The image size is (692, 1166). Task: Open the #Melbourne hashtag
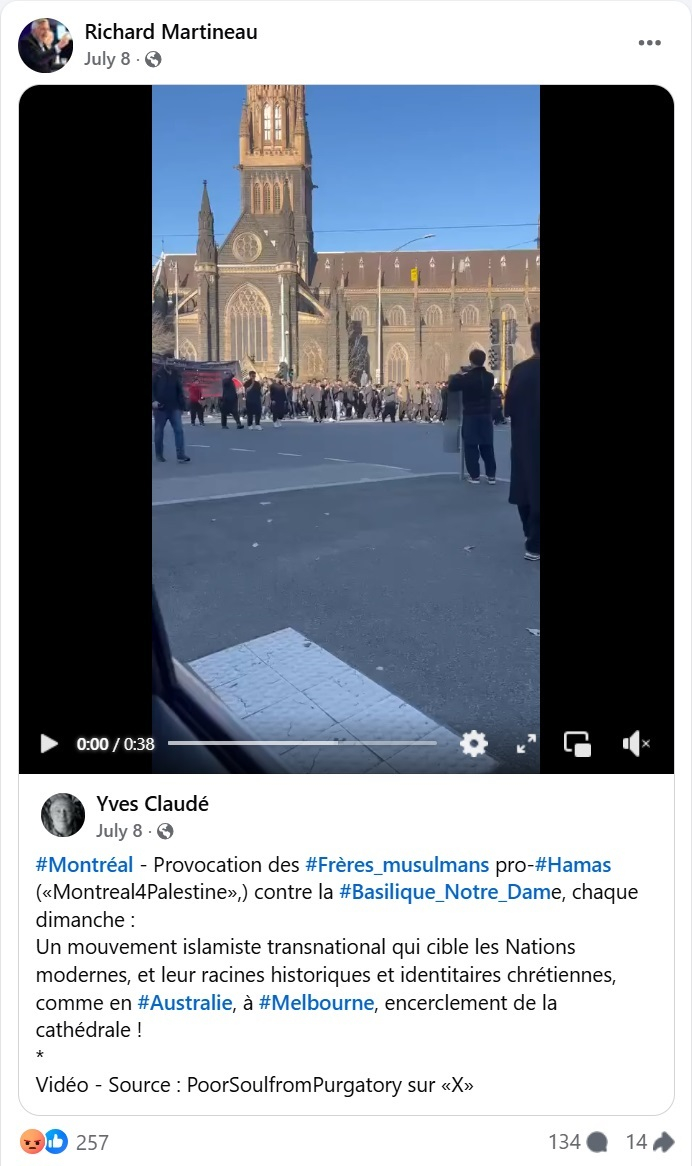pos(317,1002)
